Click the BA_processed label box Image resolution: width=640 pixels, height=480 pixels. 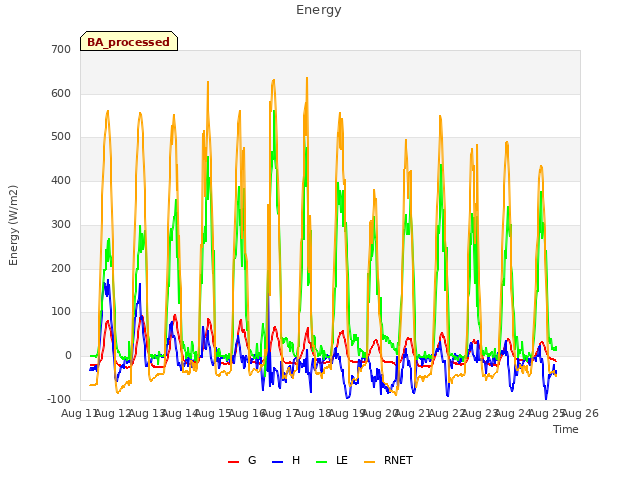point(129,41)
